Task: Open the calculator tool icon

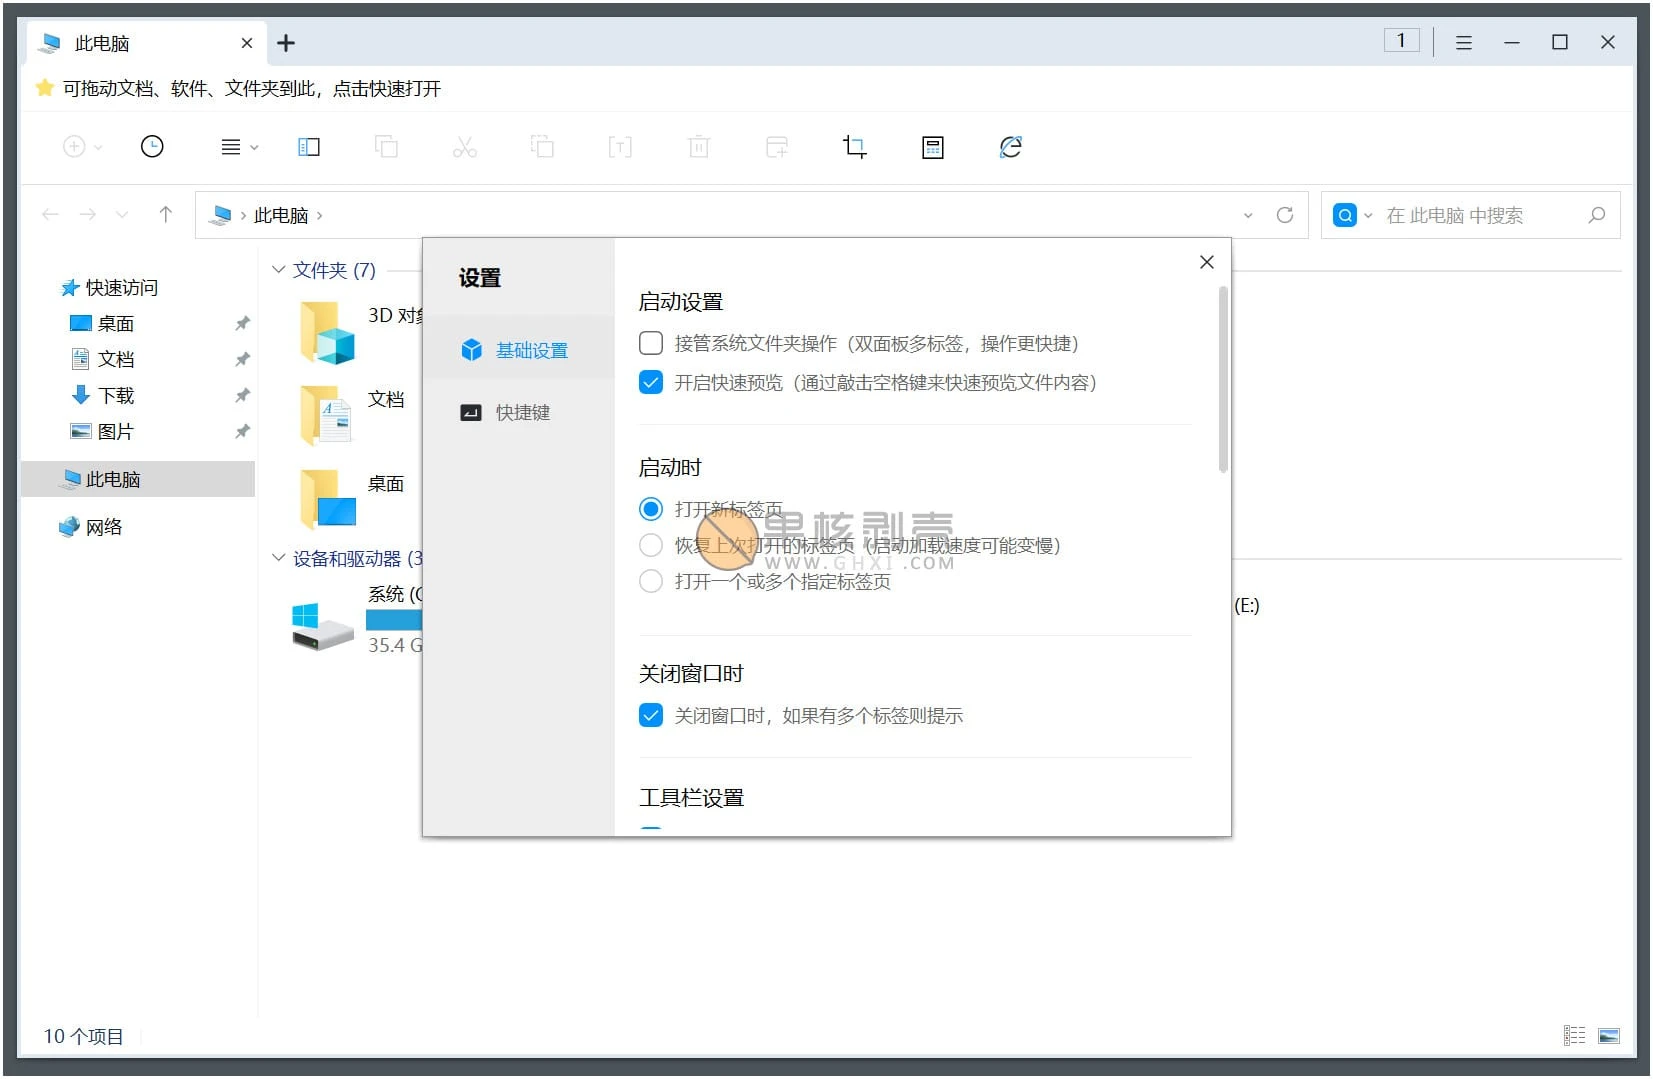Action: pyautogui.click(x=932, y=147)
